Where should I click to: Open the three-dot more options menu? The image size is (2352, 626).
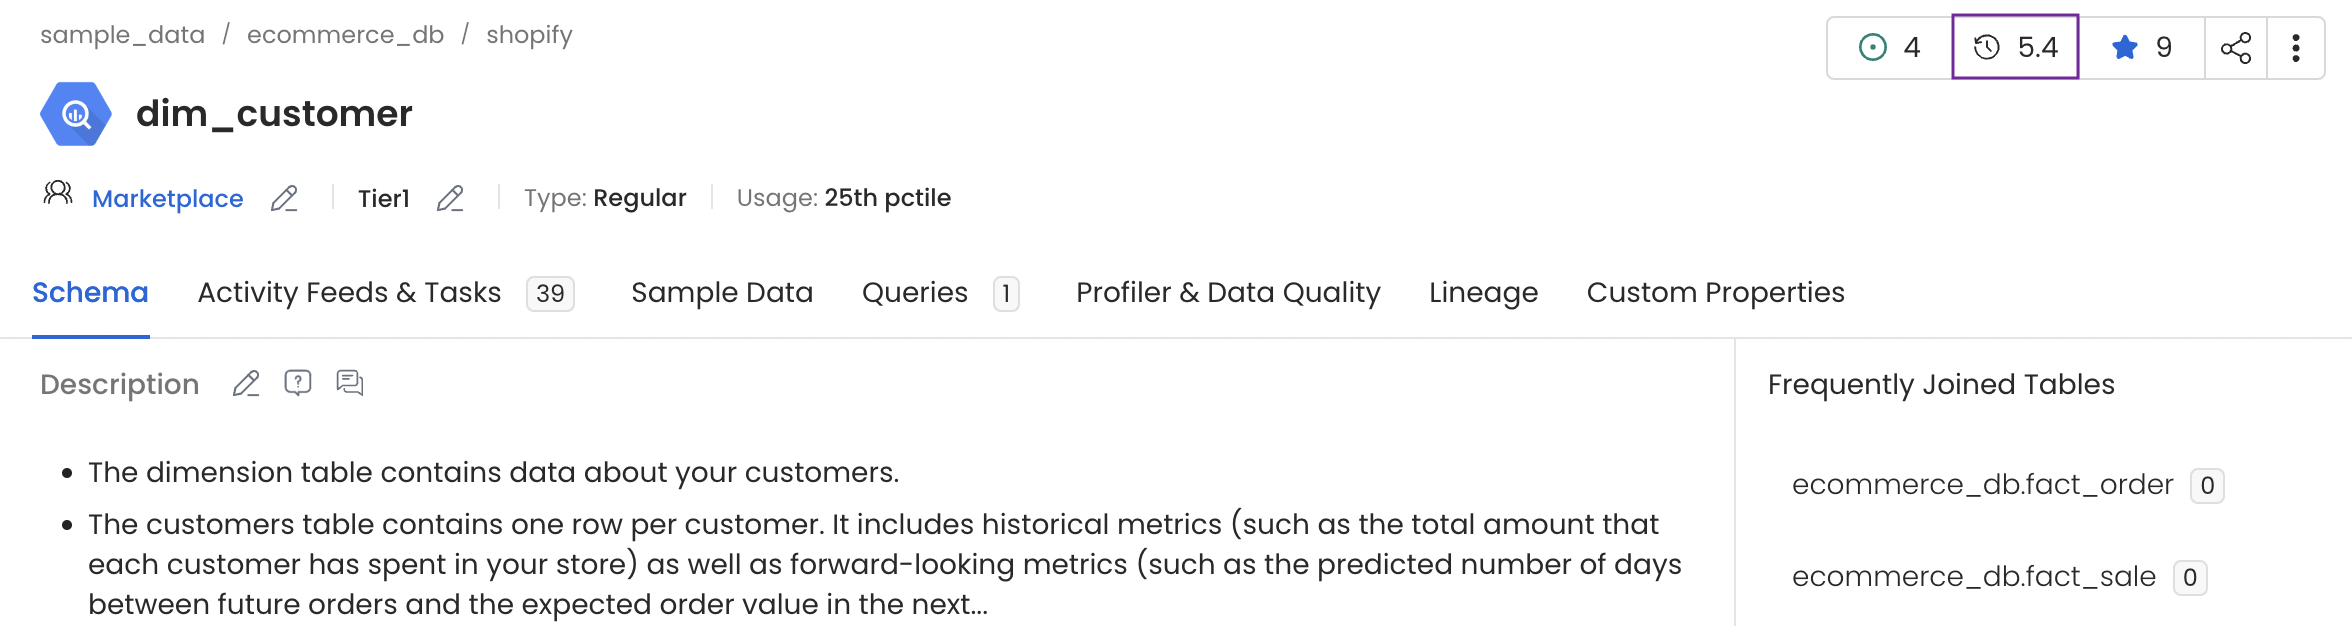tap(2296, 47)
